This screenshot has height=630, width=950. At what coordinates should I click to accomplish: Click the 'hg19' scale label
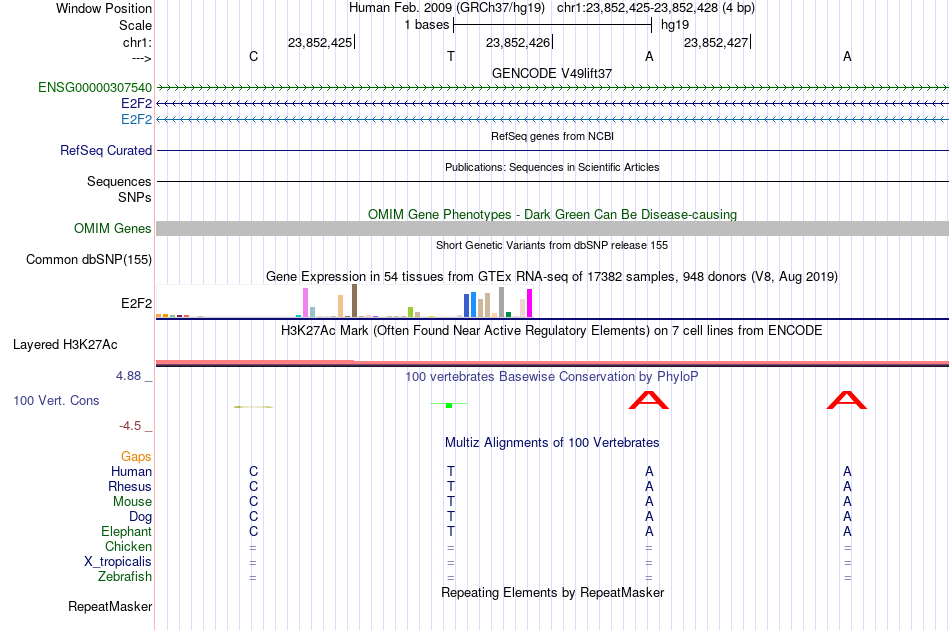click(675, 25)
